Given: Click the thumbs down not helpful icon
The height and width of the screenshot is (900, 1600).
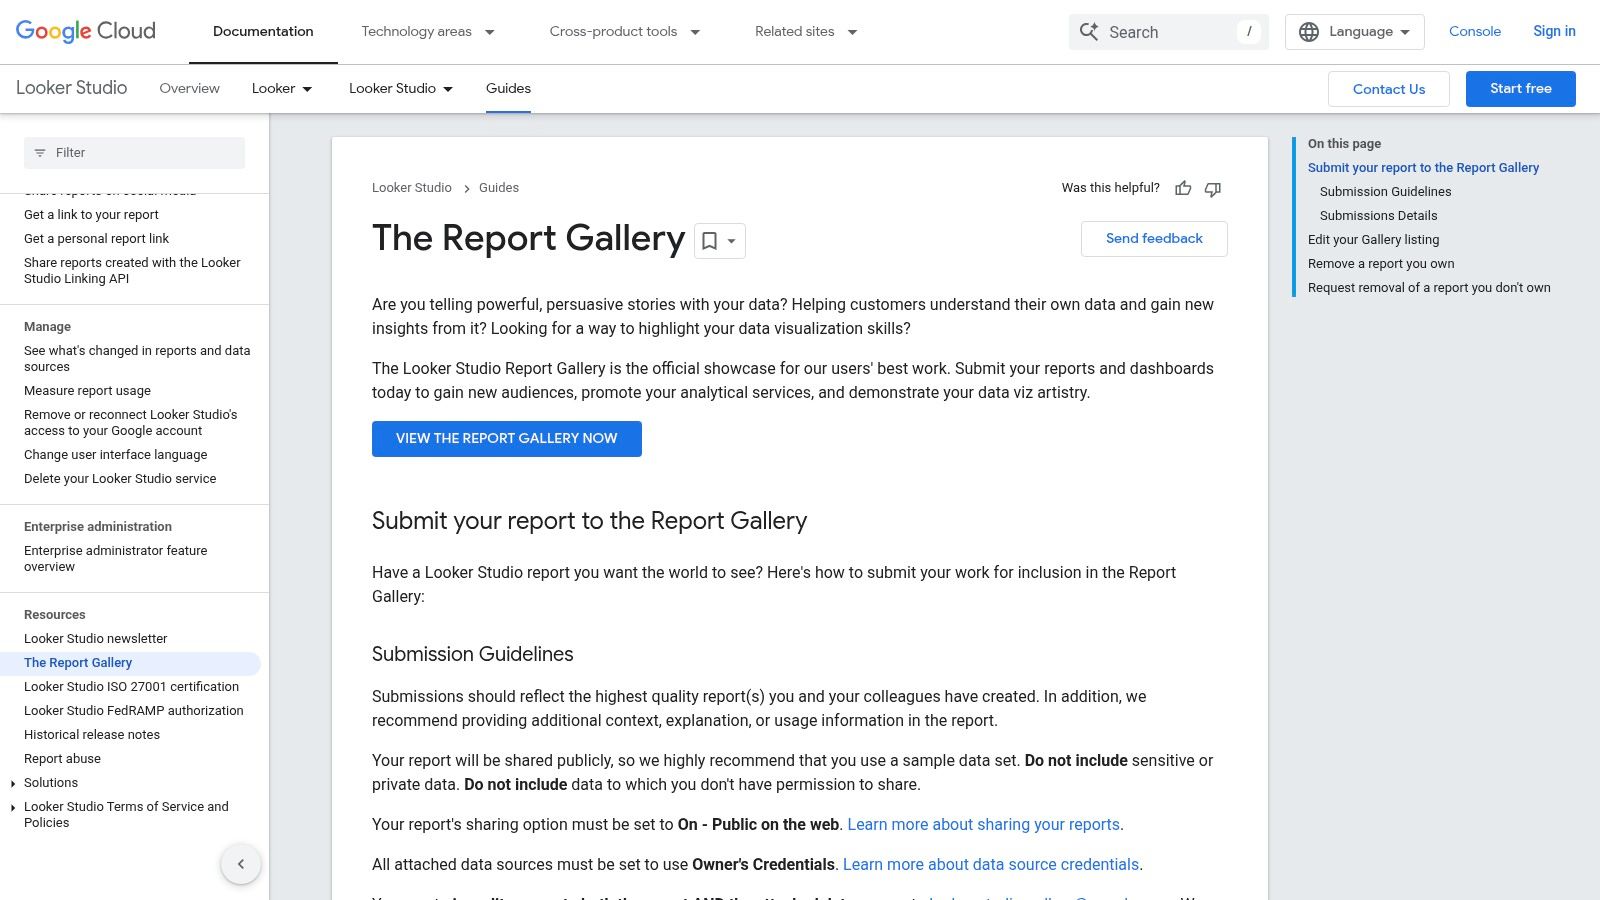Looking at the screenshot, I should 1213,189.
